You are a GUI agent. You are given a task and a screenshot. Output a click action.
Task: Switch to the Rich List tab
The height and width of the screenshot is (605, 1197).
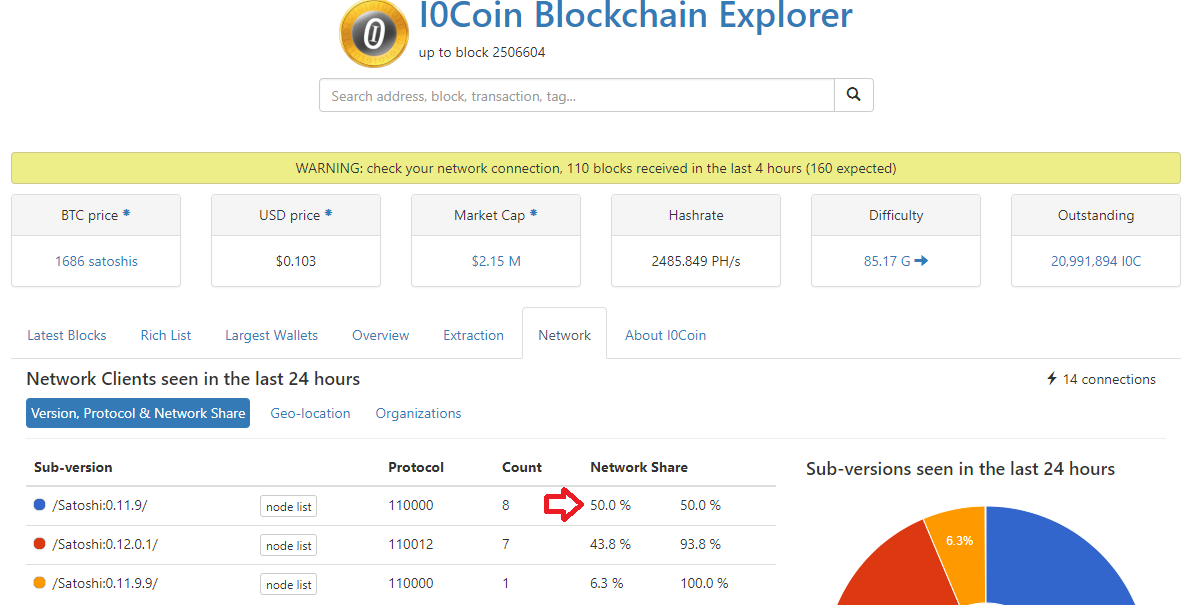[x=166, y=335]
